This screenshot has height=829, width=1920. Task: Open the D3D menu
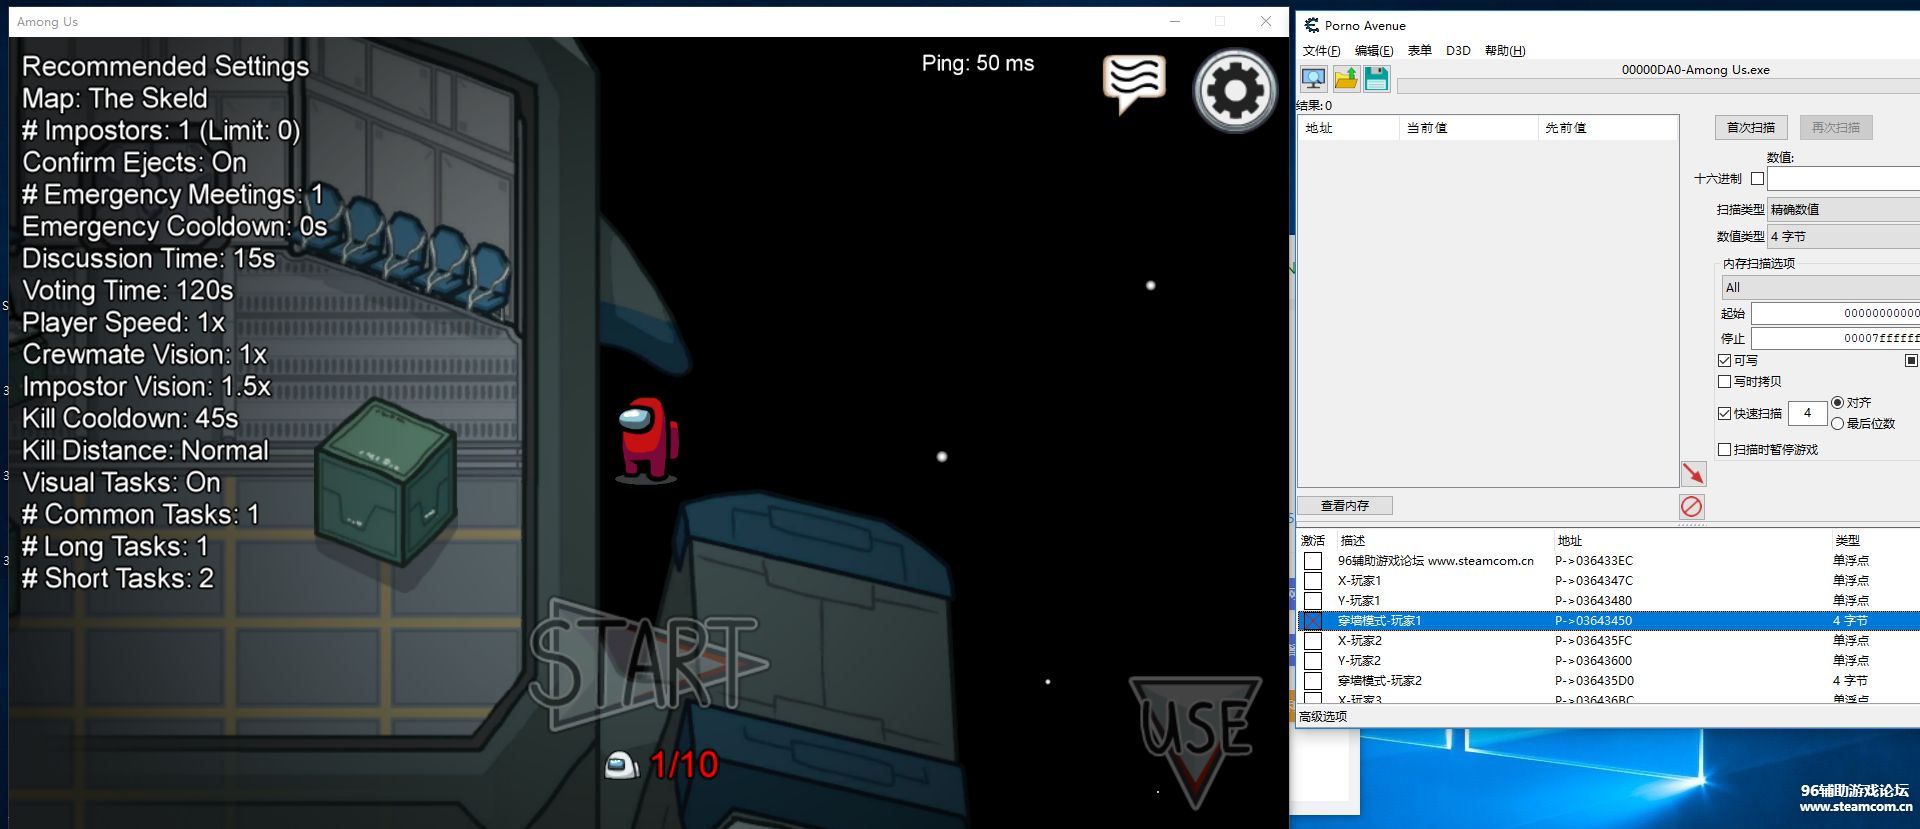(x=1458, y=51)
